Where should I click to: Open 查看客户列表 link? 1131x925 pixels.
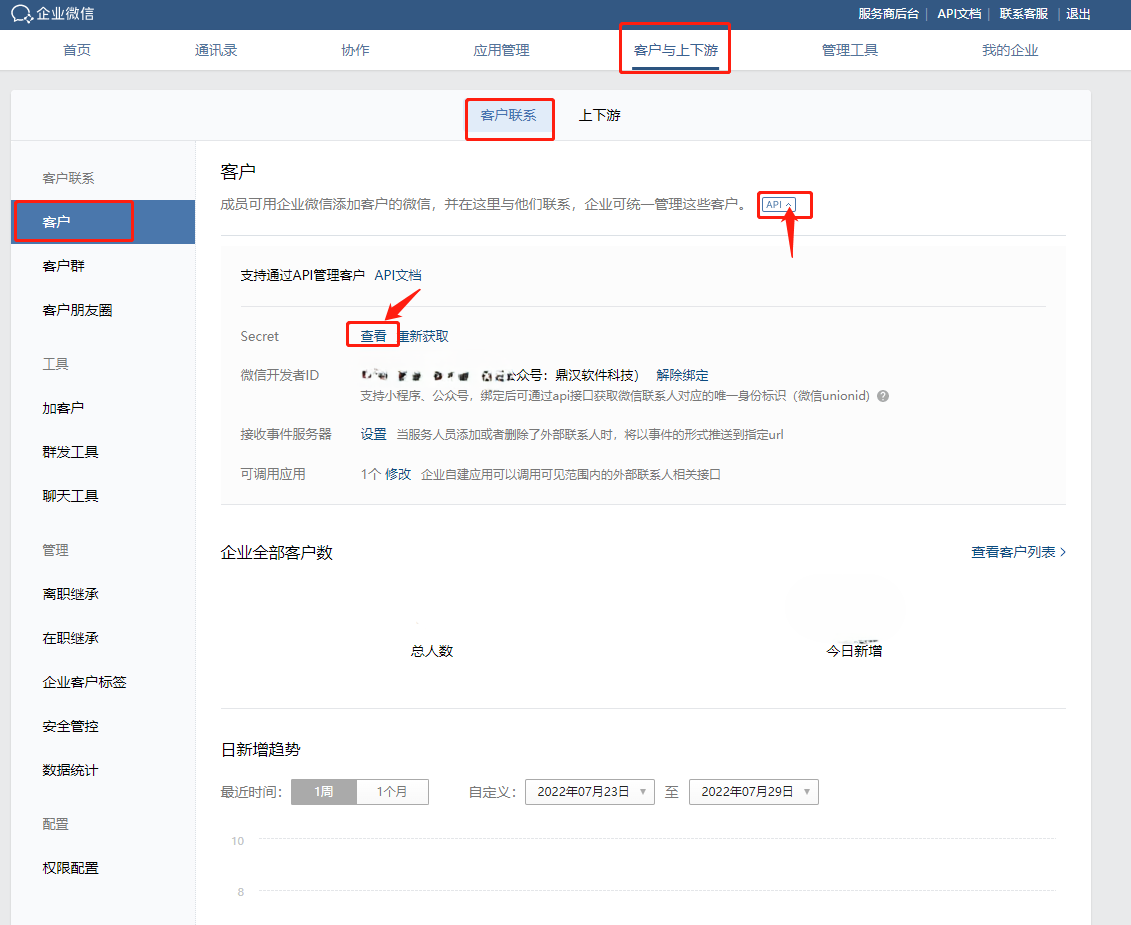[x=1018, y=552]
